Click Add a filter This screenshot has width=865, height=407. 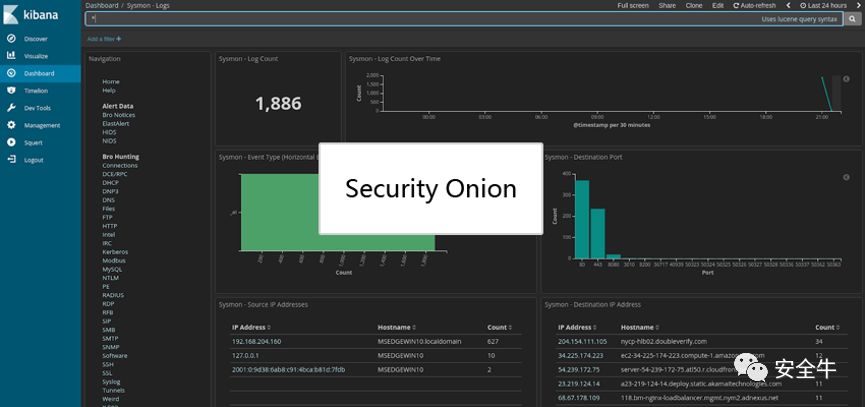(104, 39)
